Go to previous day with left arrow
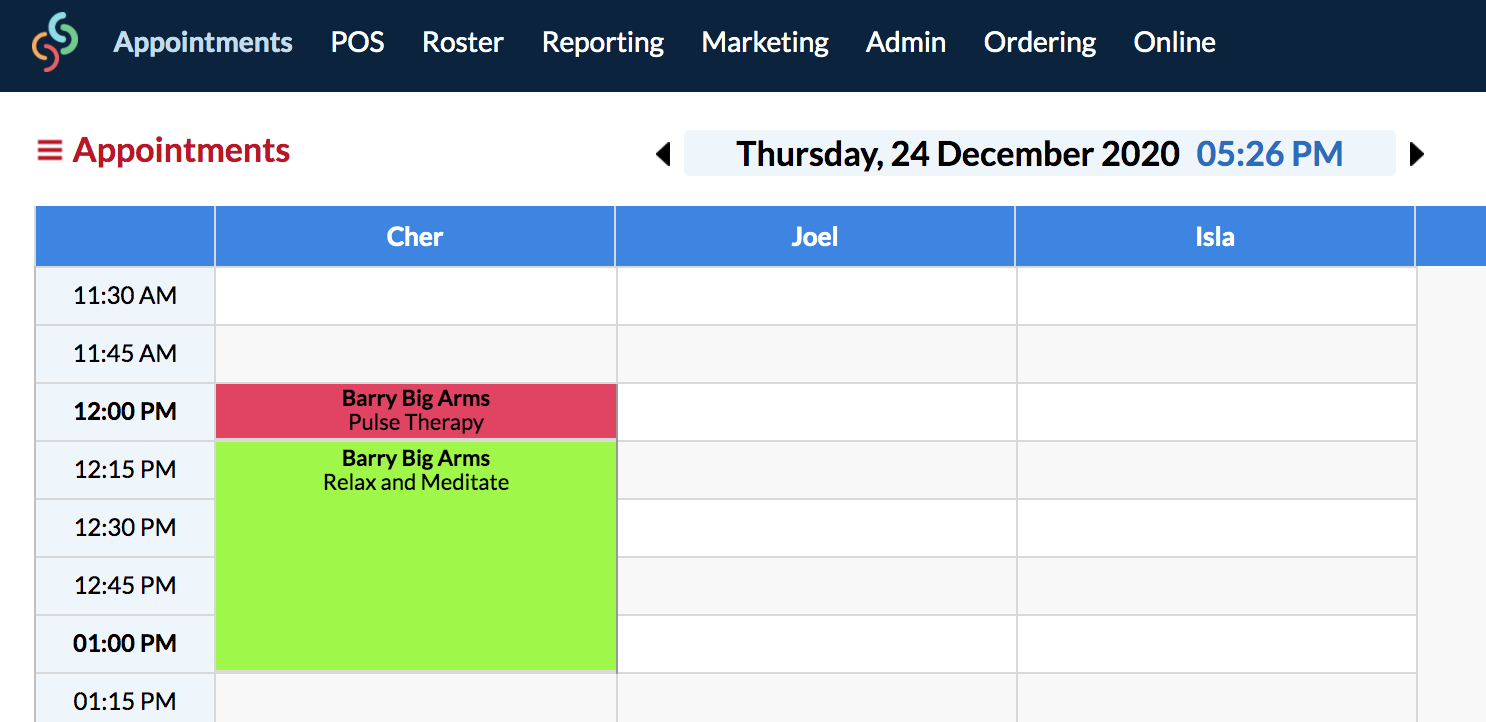This screenshot has height=722, width=1486. [662, 154]
